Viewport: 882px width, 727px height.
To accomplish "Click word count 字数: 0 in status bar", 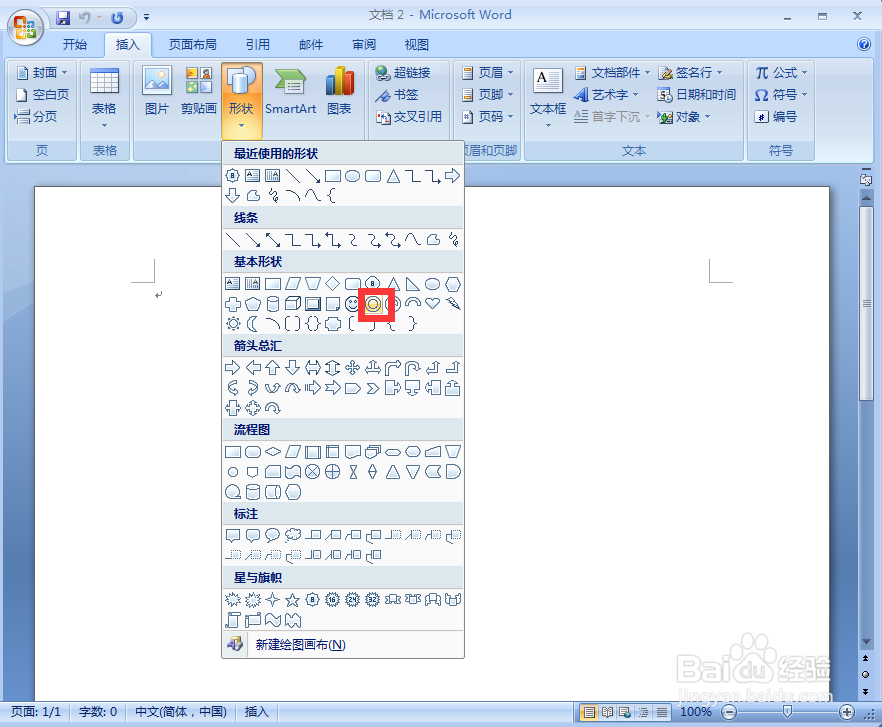I will point(98,712).
